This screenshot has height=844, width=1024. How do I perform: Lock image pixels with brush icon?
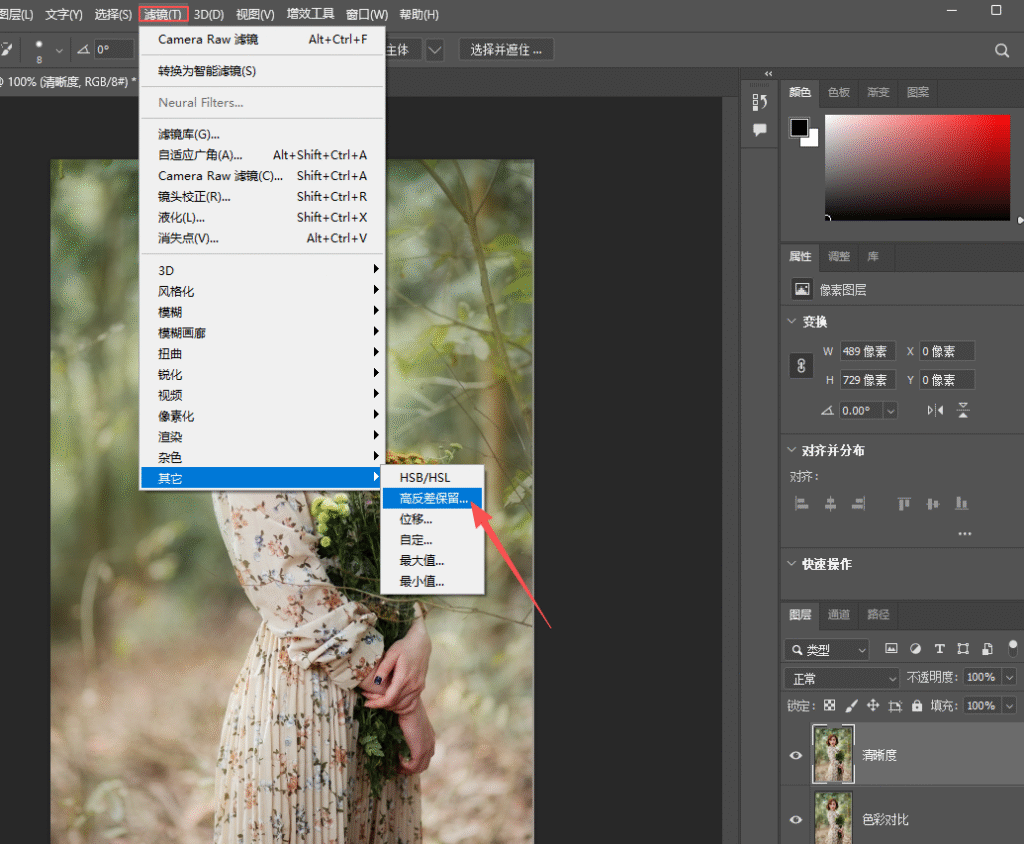(852, 706)
